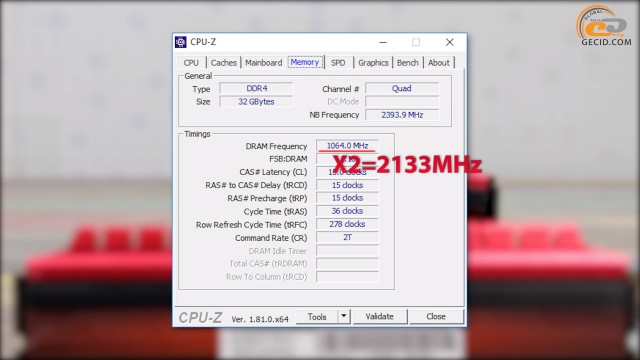
Task: Switch to the CPU tab
Action: tap(191, 62)
